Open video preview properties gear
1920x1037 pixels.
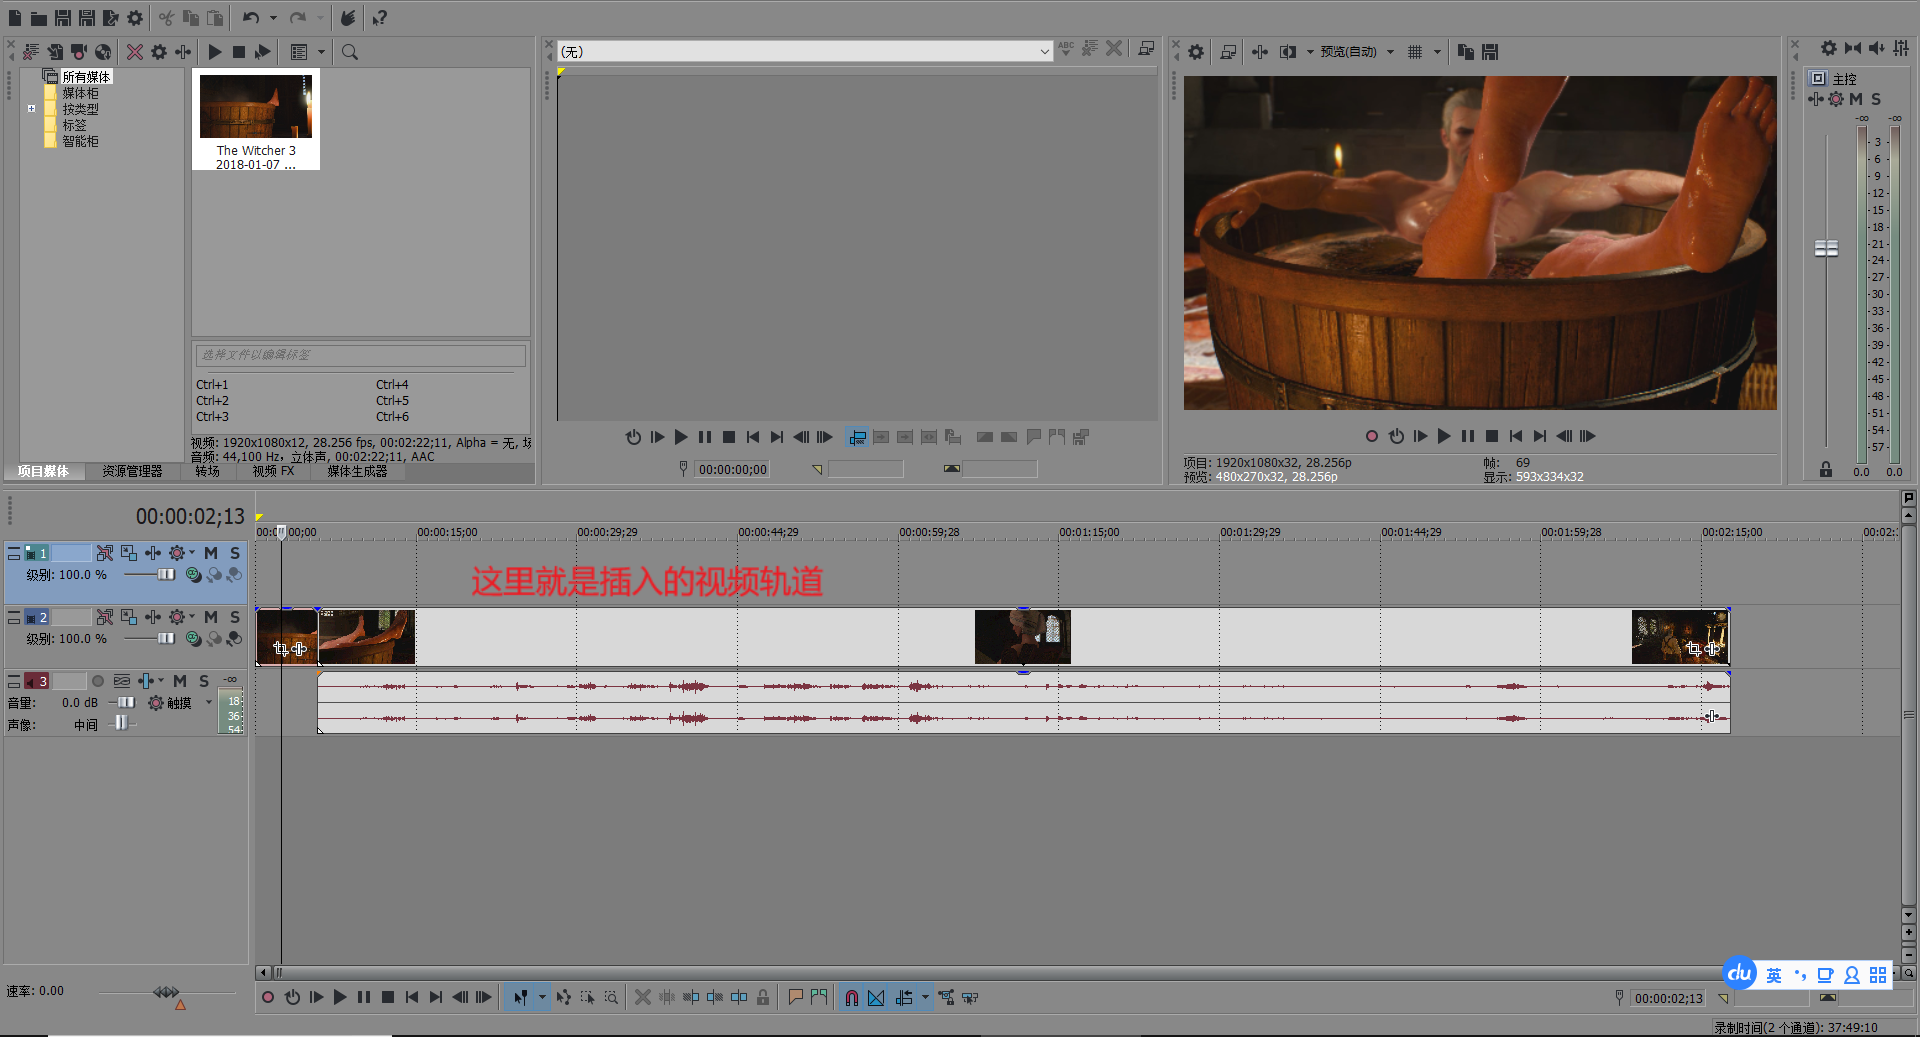(1196, 52)
